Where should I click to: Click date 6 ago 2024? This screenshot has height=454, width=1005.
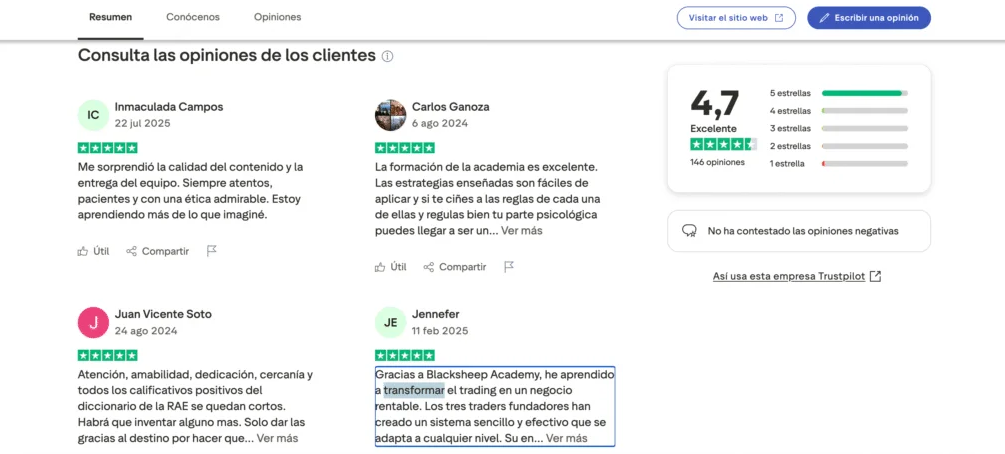coord(440,123)
